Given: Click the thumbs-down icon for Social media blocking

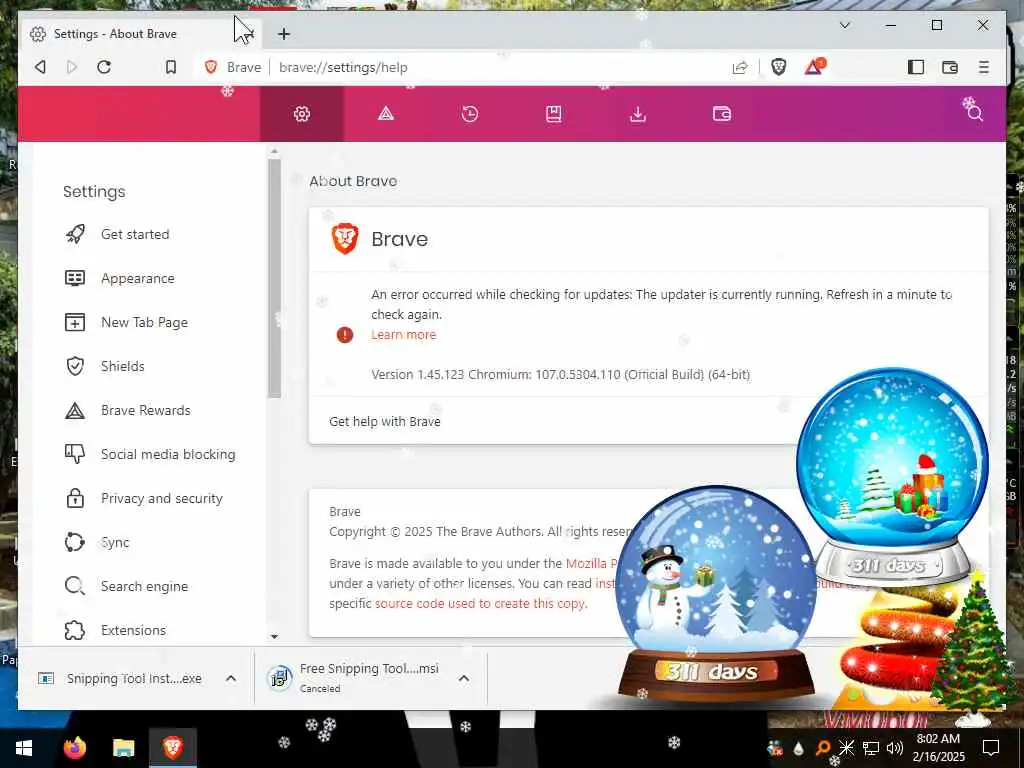Looking at the screenshot, I should [75, 454].
